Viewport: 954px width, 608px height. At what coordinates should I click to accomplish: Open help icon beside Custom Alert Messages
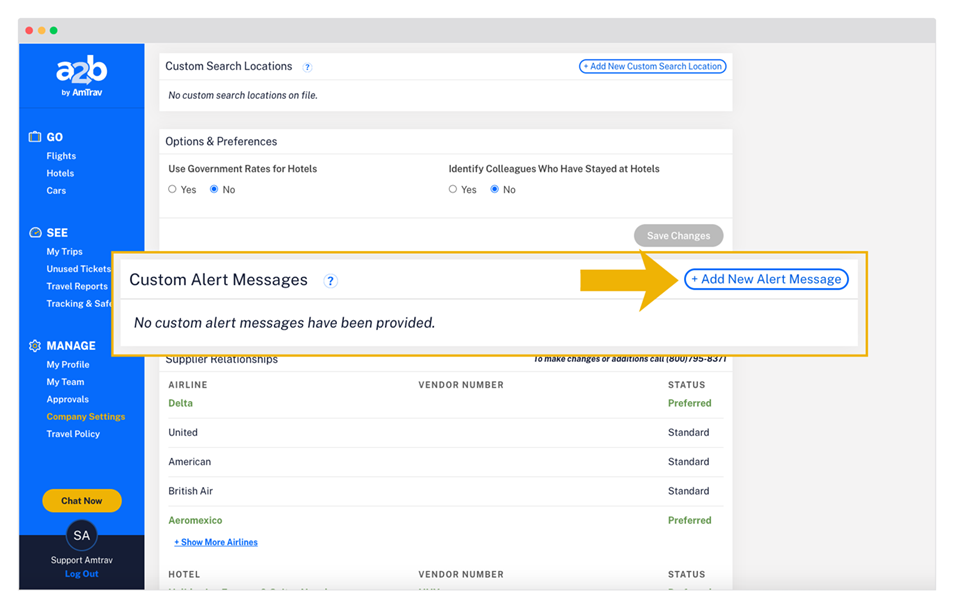[330, 281]
